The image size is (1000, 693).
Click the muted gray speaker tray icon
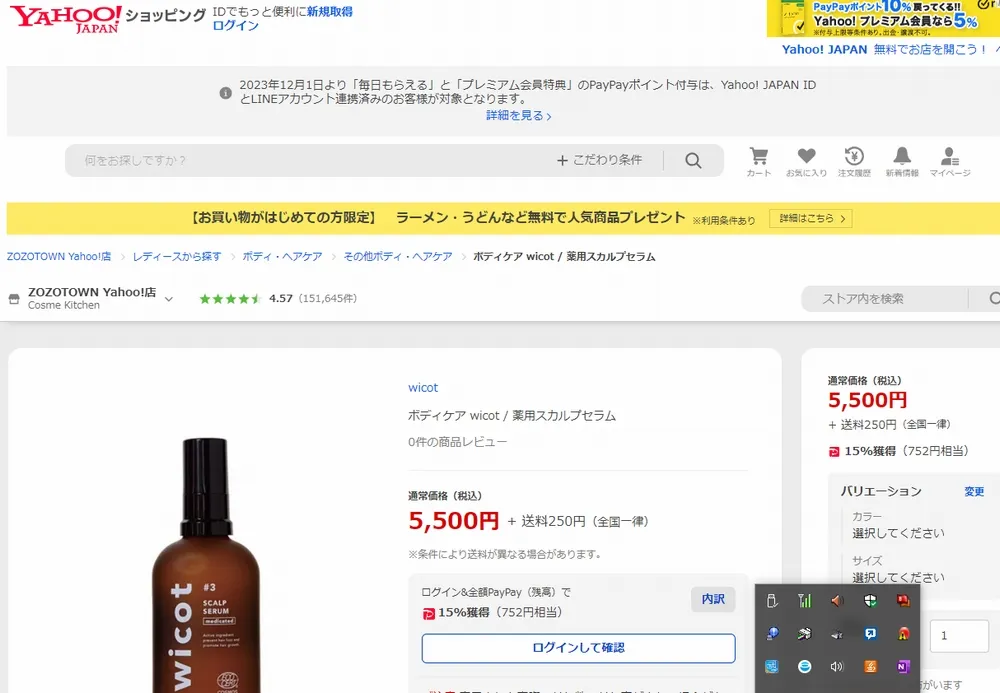click(x=837, y=634)
